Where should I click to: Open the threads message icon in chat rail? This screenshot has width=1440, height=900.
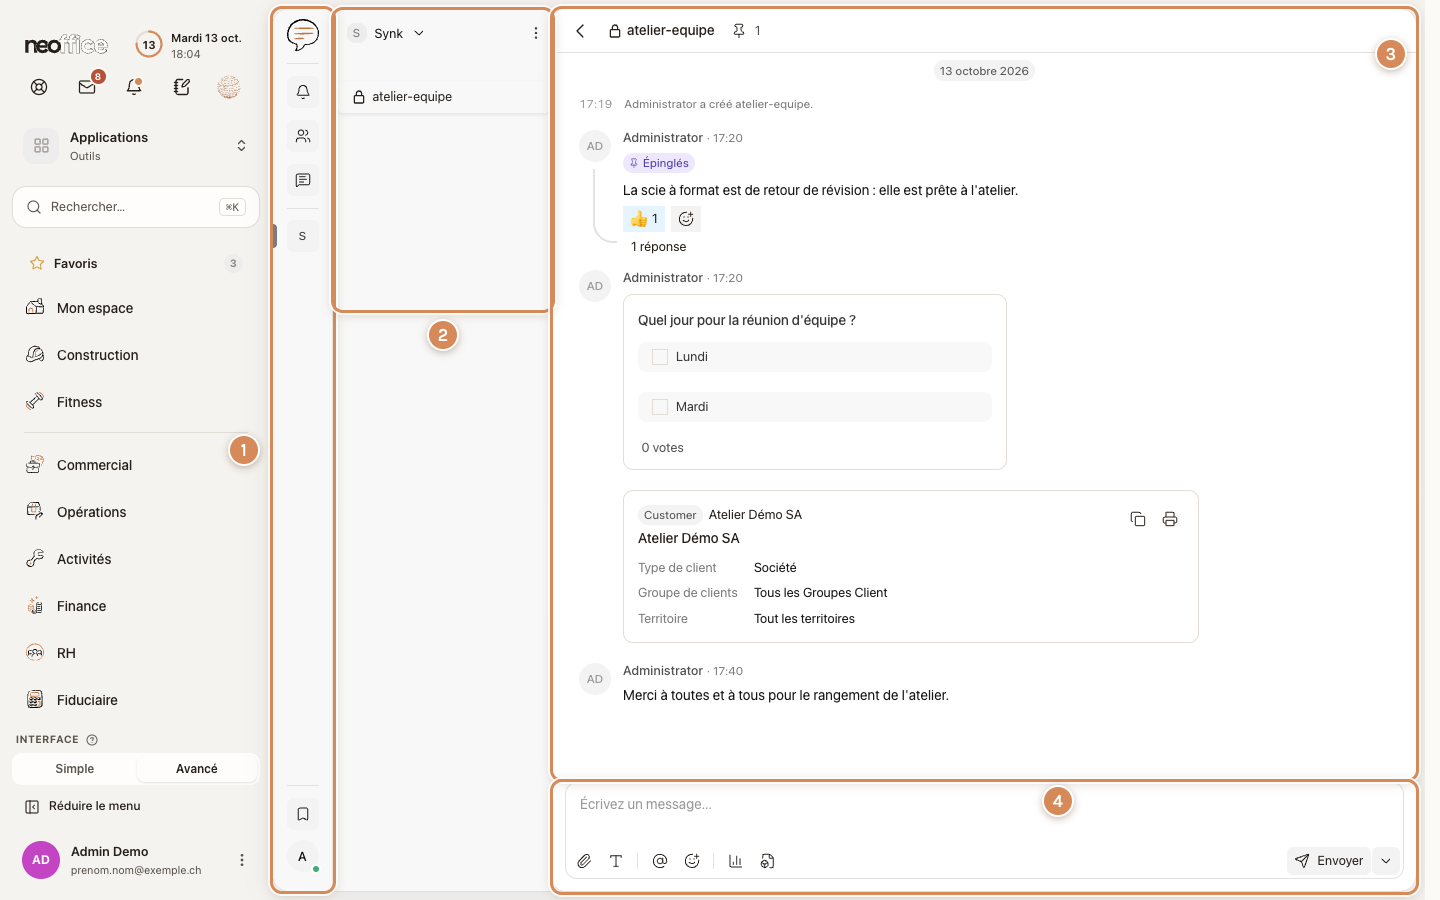[x=303, y=180]
